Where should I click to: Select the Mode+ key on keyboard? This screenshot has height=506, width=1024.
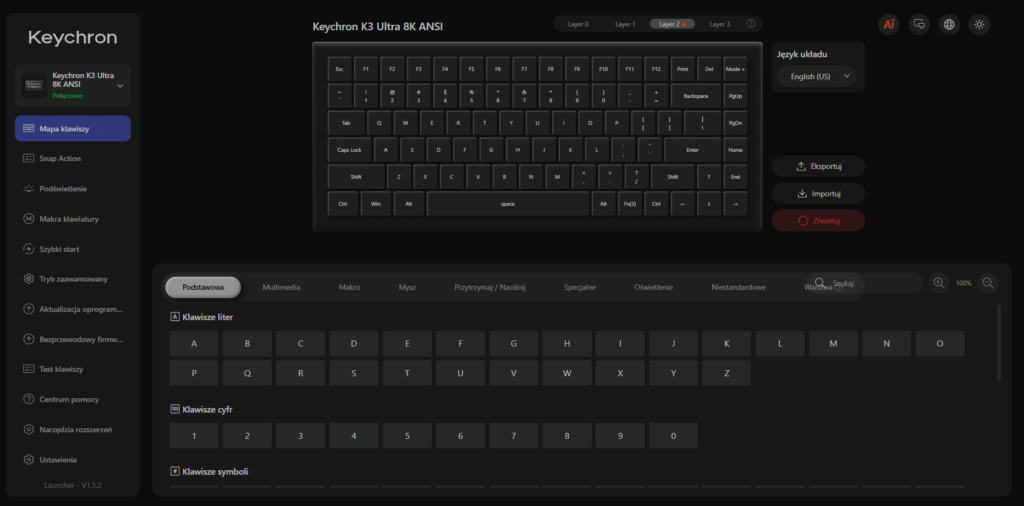point(735,69)
